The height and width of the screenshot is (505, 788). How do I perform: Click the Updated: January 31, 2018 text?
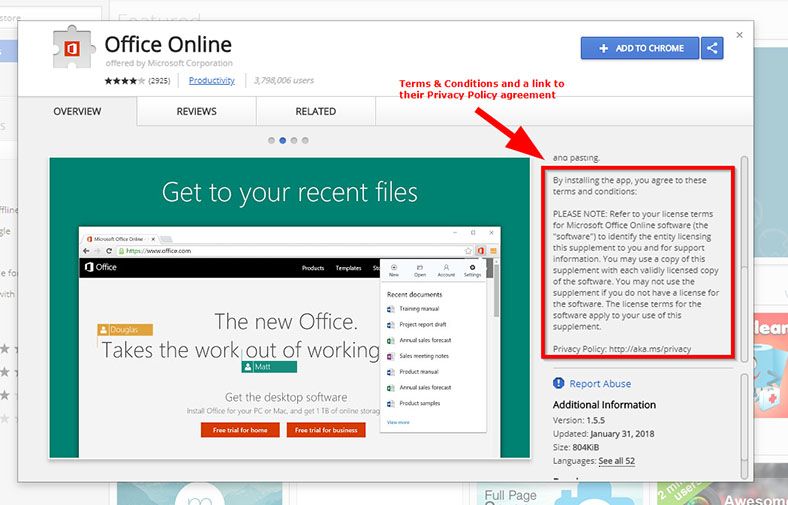tap(603, 434)
